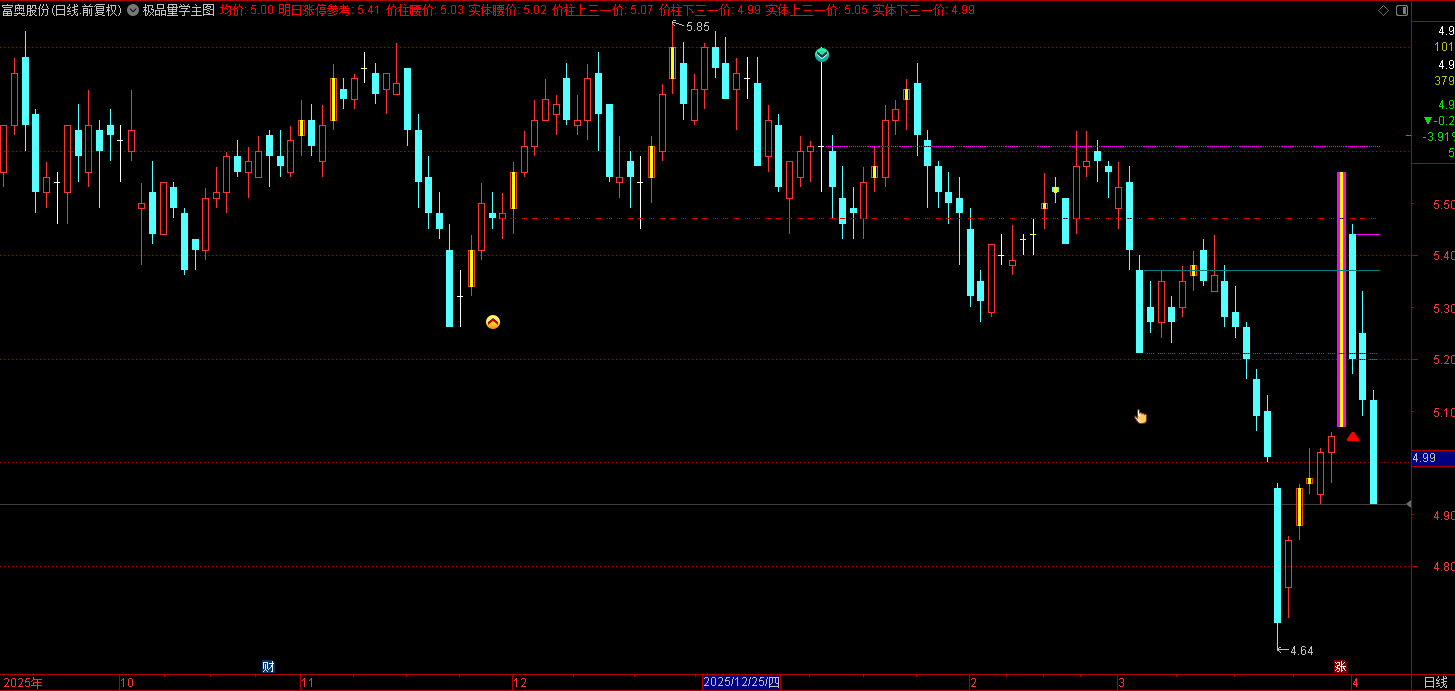Screen dimensions: 1455x691
Task: Click the 5.40 price axis label
Action: 1443,256
